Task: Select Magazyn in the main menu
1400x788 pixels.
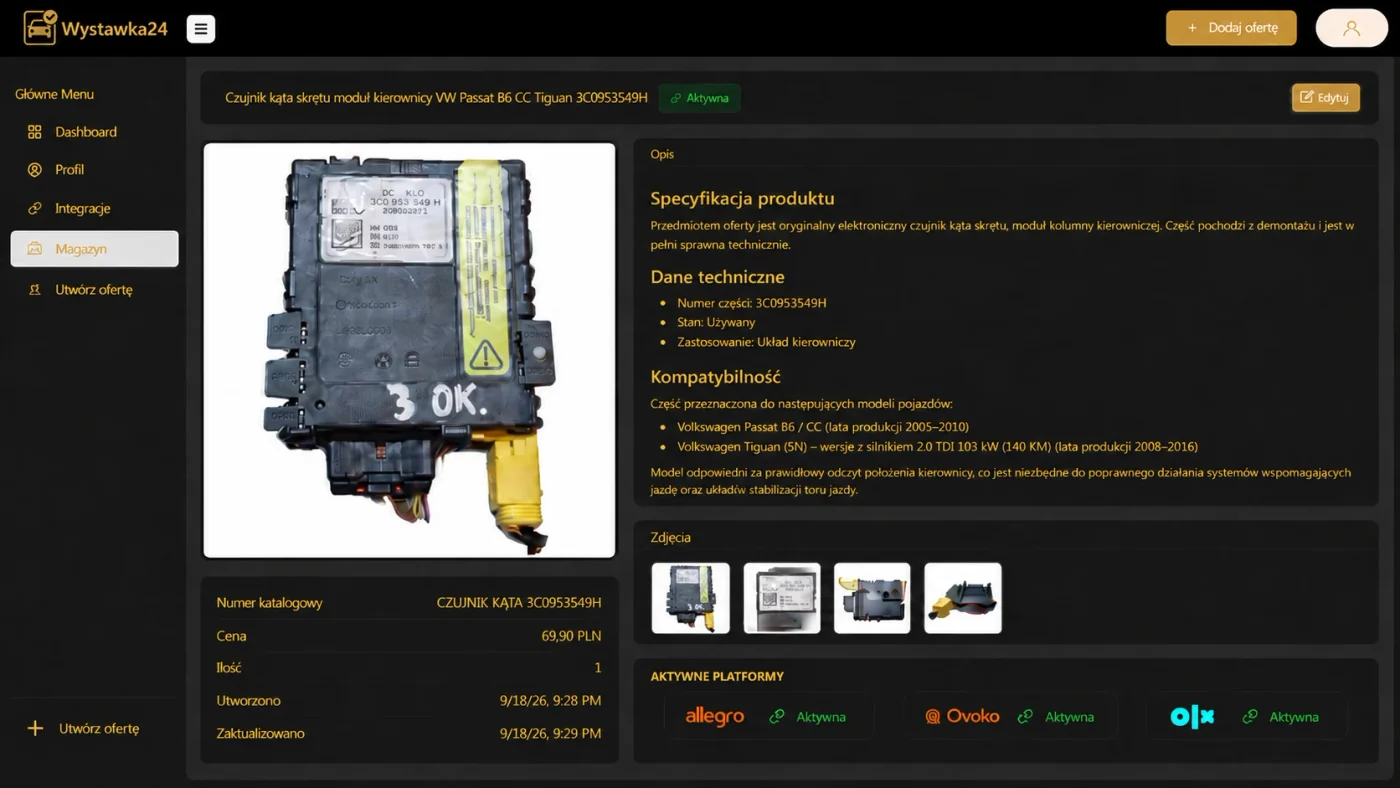Action: (x=95, y=249)
